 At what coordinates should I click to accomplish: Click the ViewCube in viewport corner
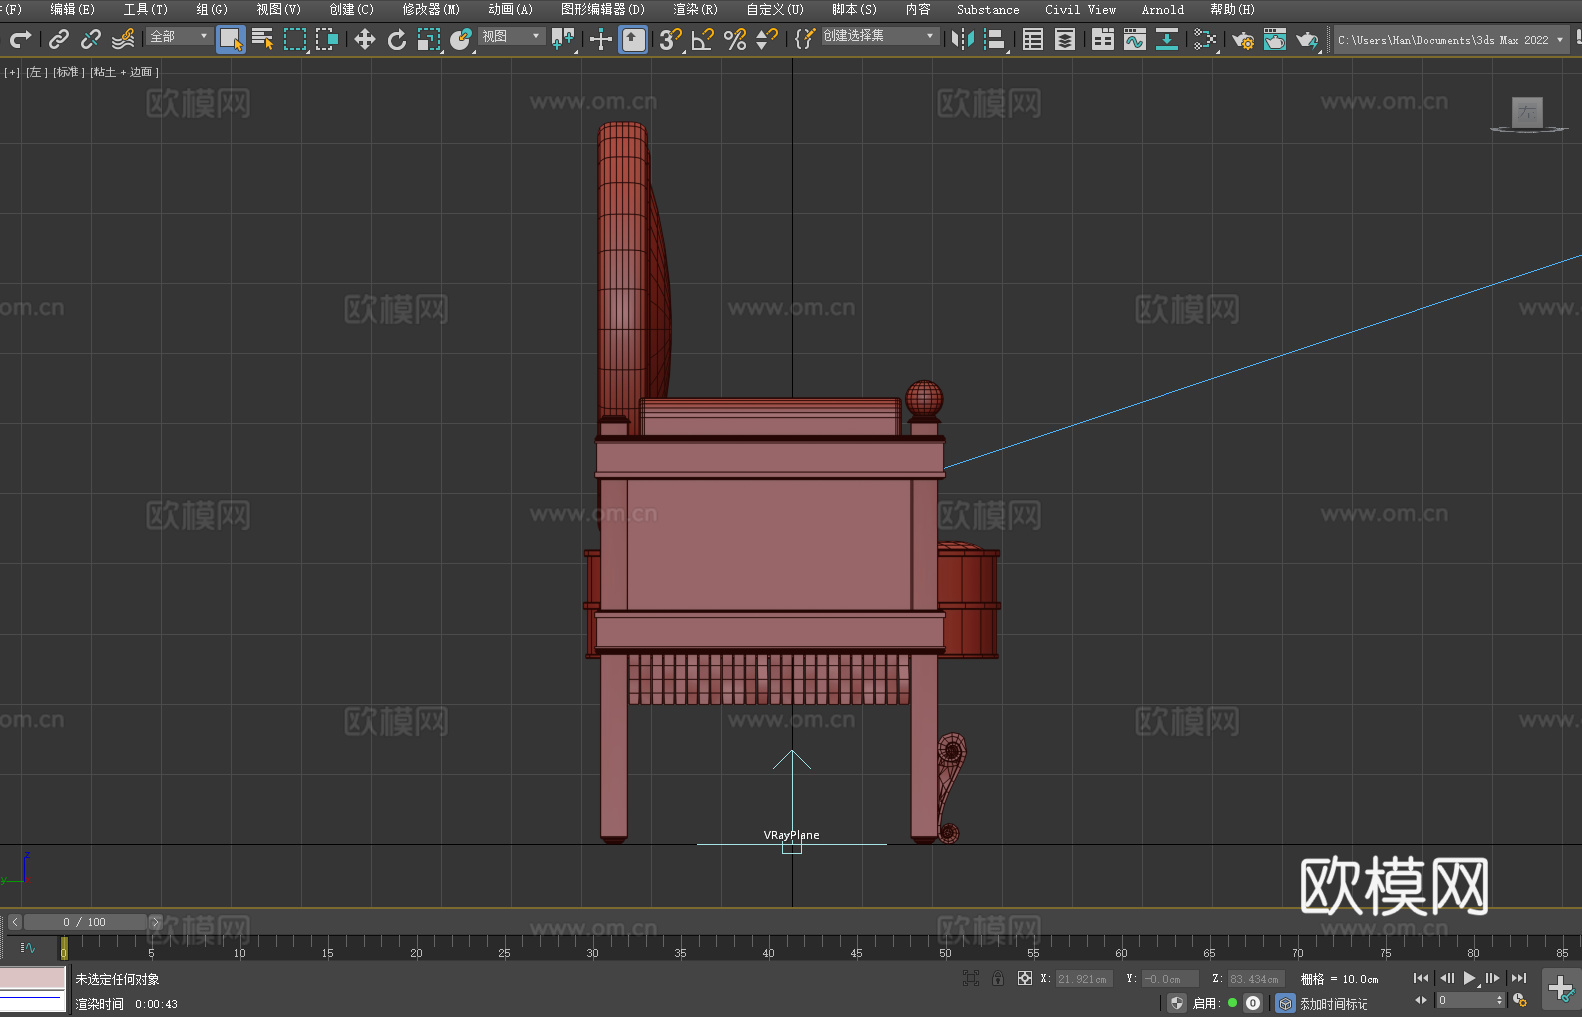click(x=1527, y=113)
